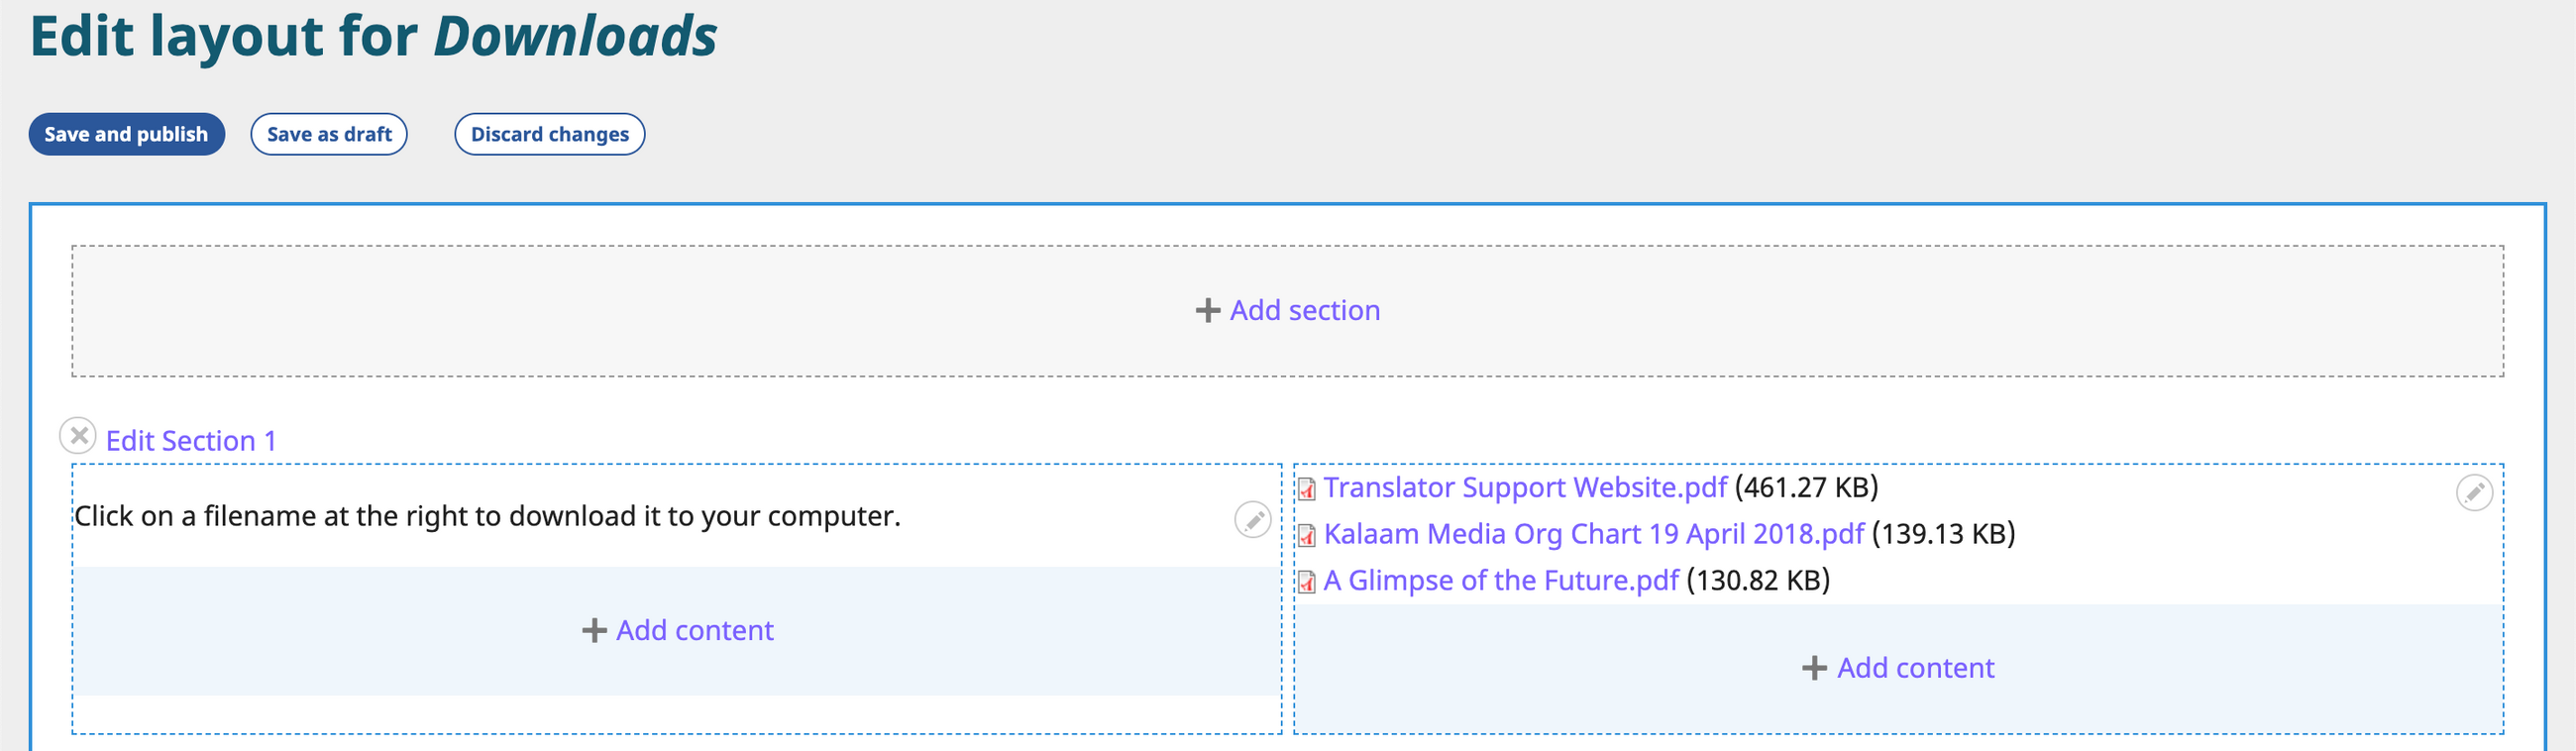This screenshot has width=2576, height=751.
Task: Click the PDF icon beside Kalaam Media Org Chart
Action: (x=1306, y=535)
